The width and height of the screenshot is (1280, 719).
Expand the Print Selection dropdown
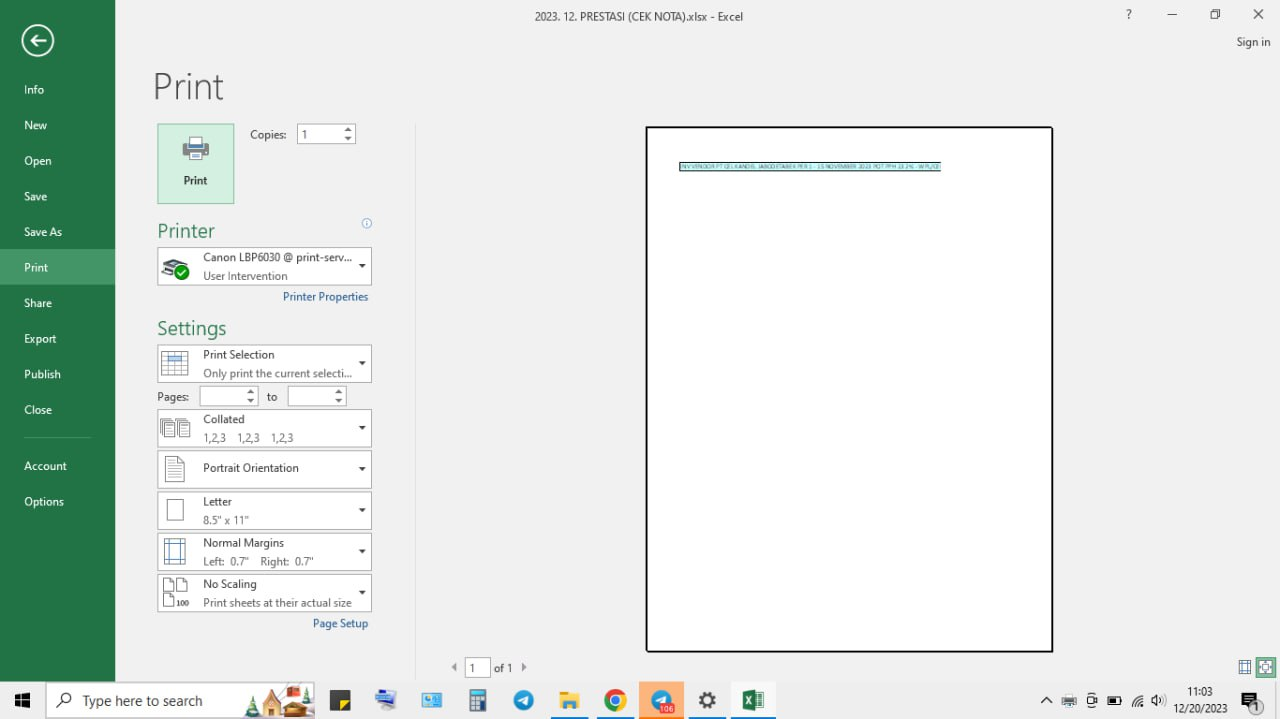(264, 364)
